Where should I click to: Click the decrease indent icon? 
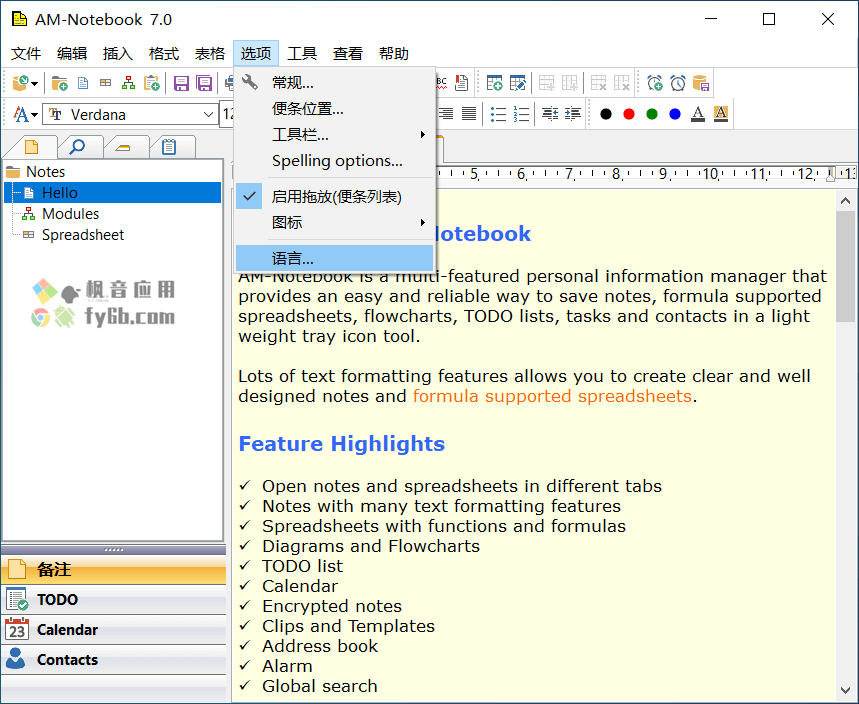550,114
